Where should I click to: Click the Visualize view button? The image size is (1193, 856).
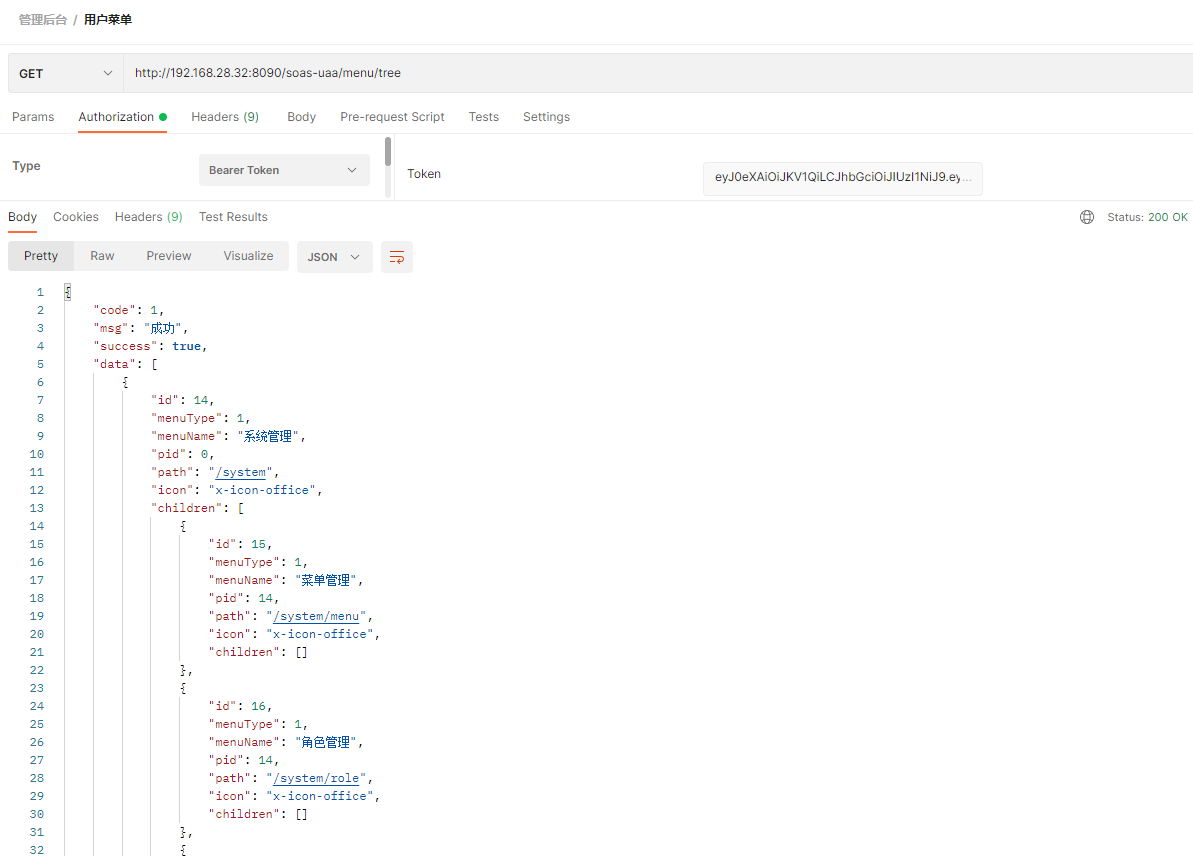(x=248, y=256)
